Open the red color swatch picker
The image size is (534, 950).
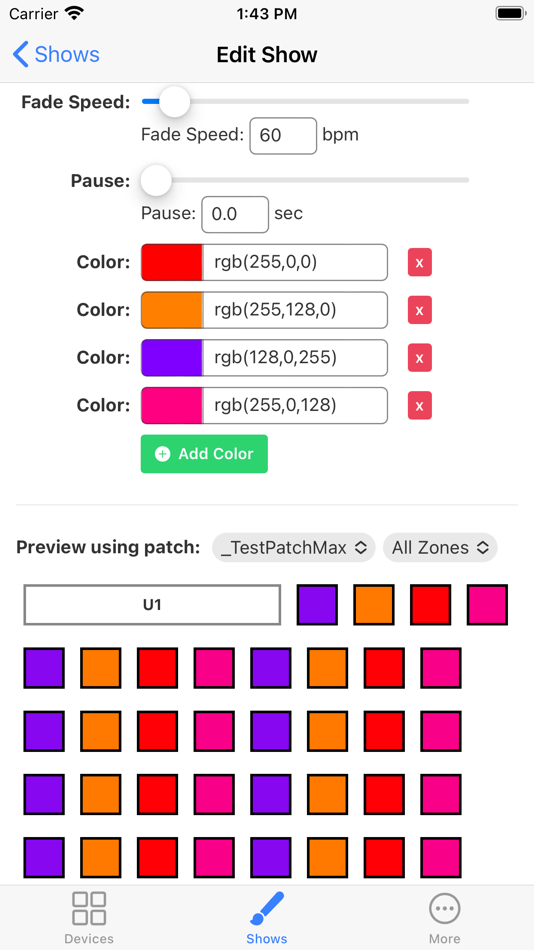[x=172, y=262]
